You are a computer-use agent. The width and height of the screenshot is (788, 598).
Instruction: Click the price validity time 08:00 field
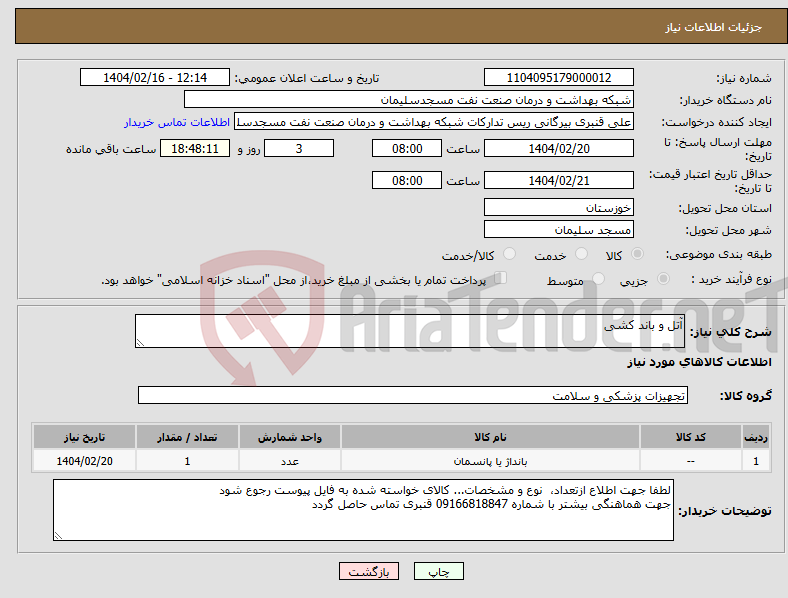[x=407, y=180]
